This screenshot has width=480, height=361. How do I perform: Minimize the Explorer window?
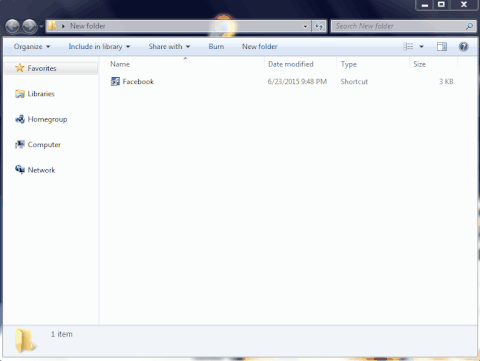click(x=425, y=5)
